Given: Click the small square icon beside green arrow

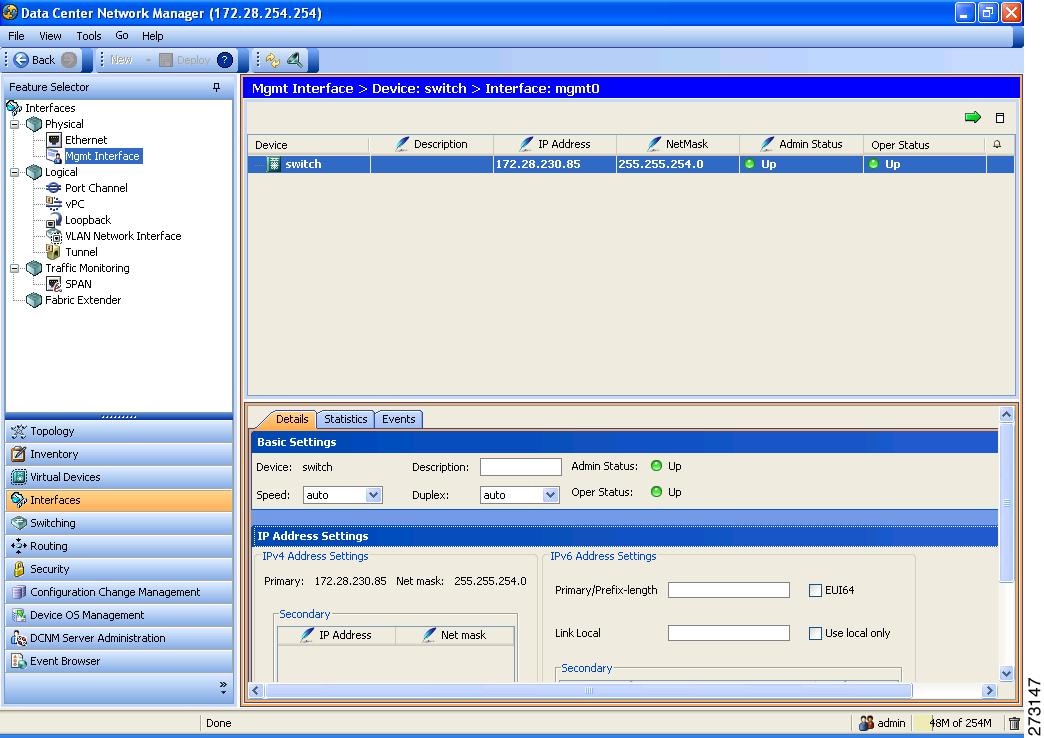Looking at the screenshot, I should tap(999, 118).
